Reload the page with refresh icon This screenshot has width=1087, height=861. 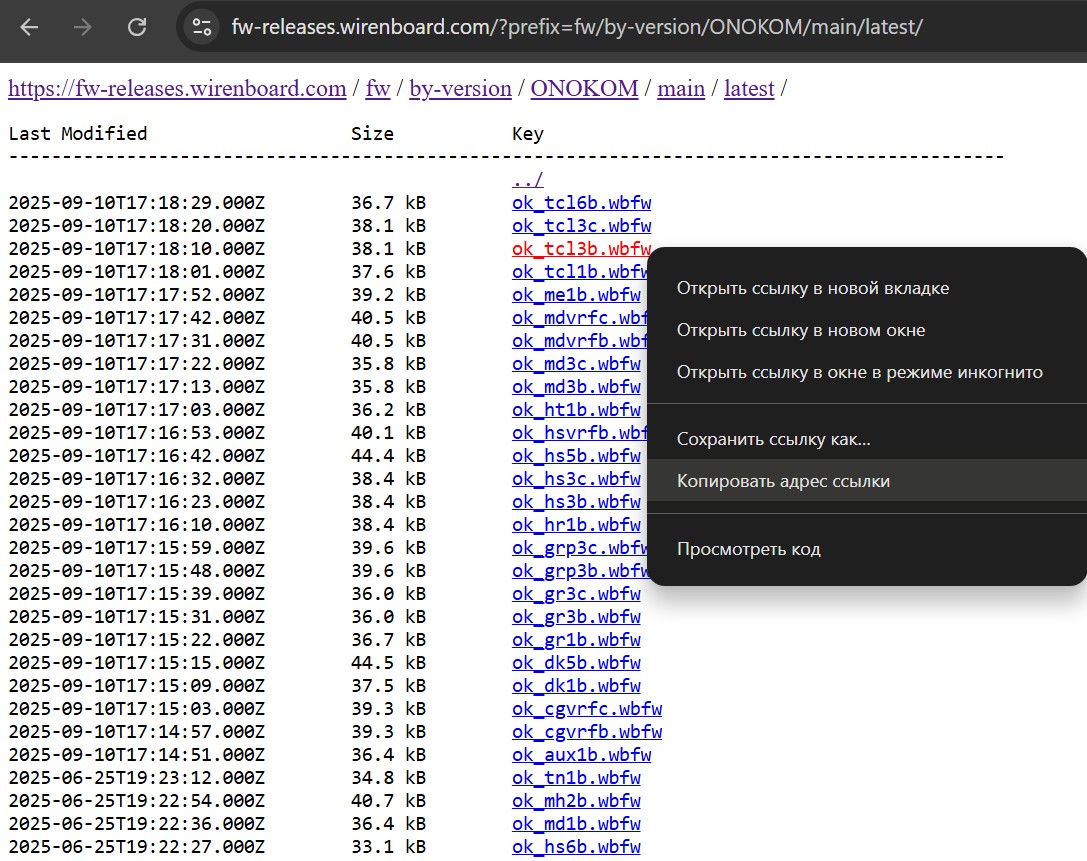tap(137, 27)
